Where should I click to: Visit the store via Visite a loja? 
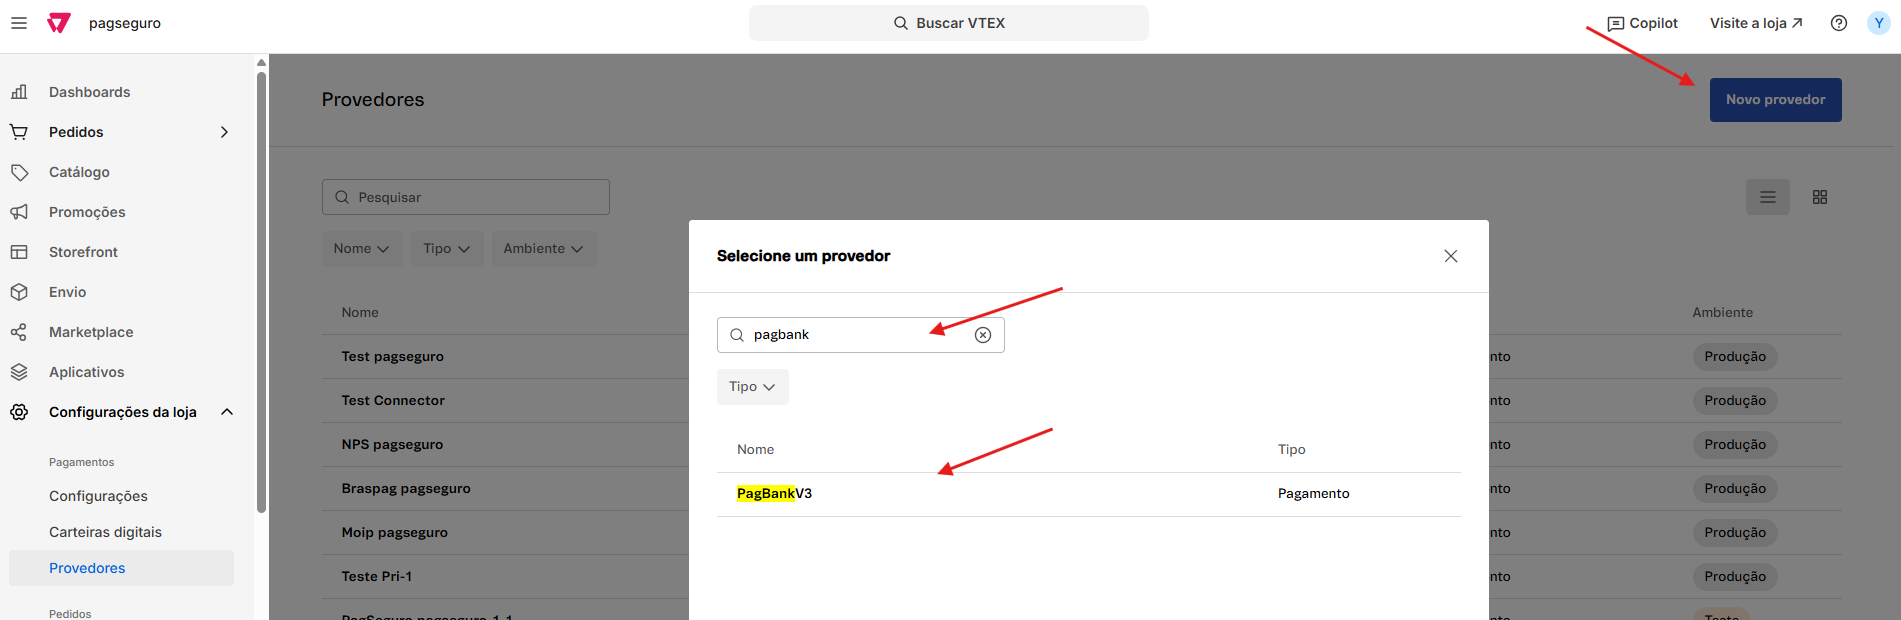point(1756,23)
